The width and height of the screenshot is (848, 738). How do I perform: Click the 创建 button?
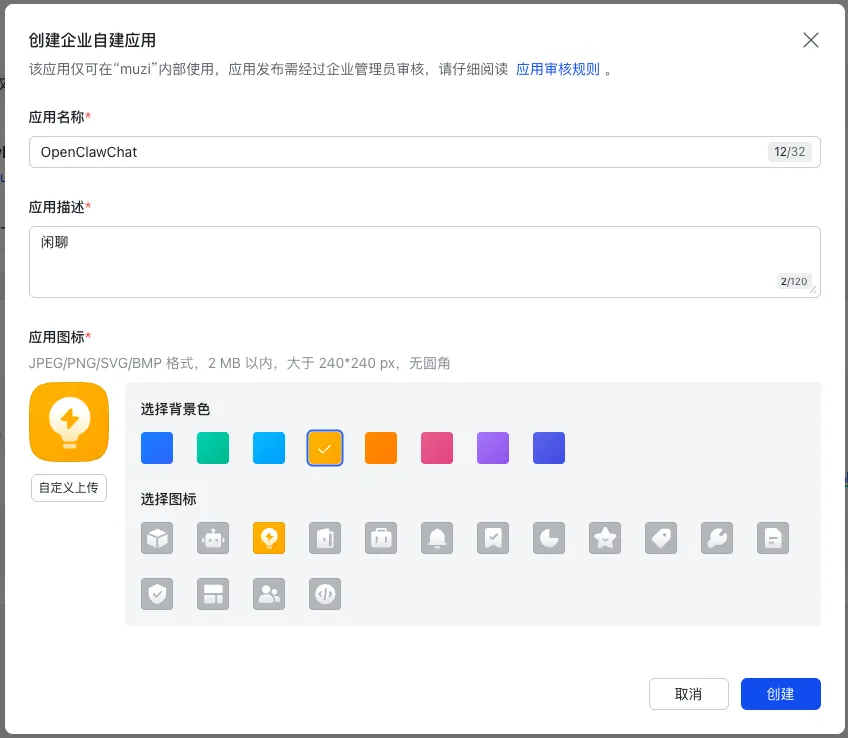(x=780, y=694)
